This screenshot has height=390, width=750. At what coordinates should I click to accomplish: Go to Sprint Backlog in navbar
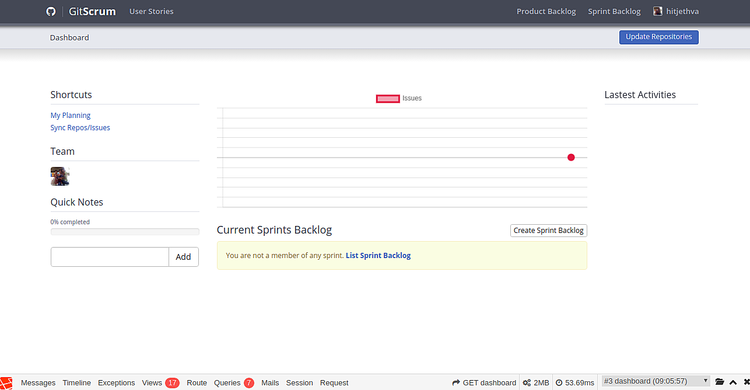point(614,11)
